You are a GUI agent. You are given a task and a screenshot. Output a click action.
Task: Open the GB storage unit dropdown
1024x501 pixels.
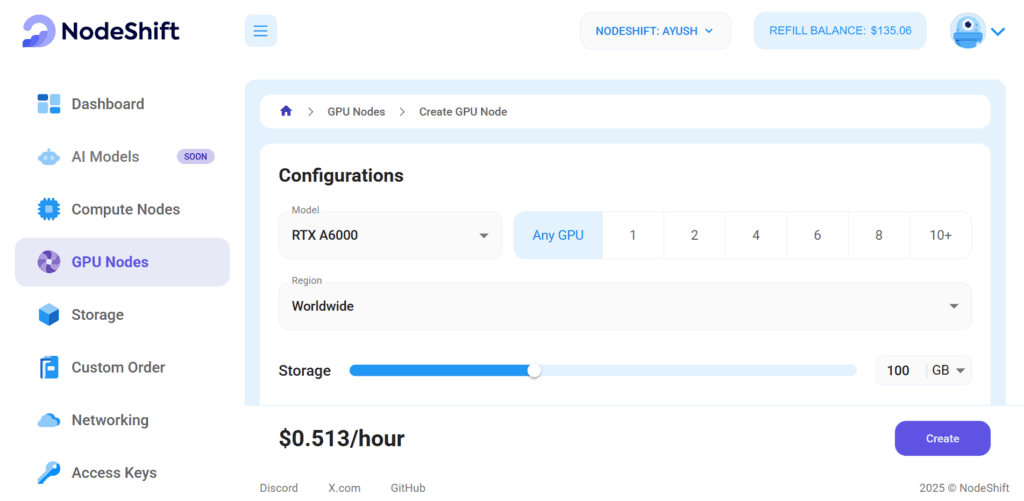pyautogui.click(x=949, y=370)
